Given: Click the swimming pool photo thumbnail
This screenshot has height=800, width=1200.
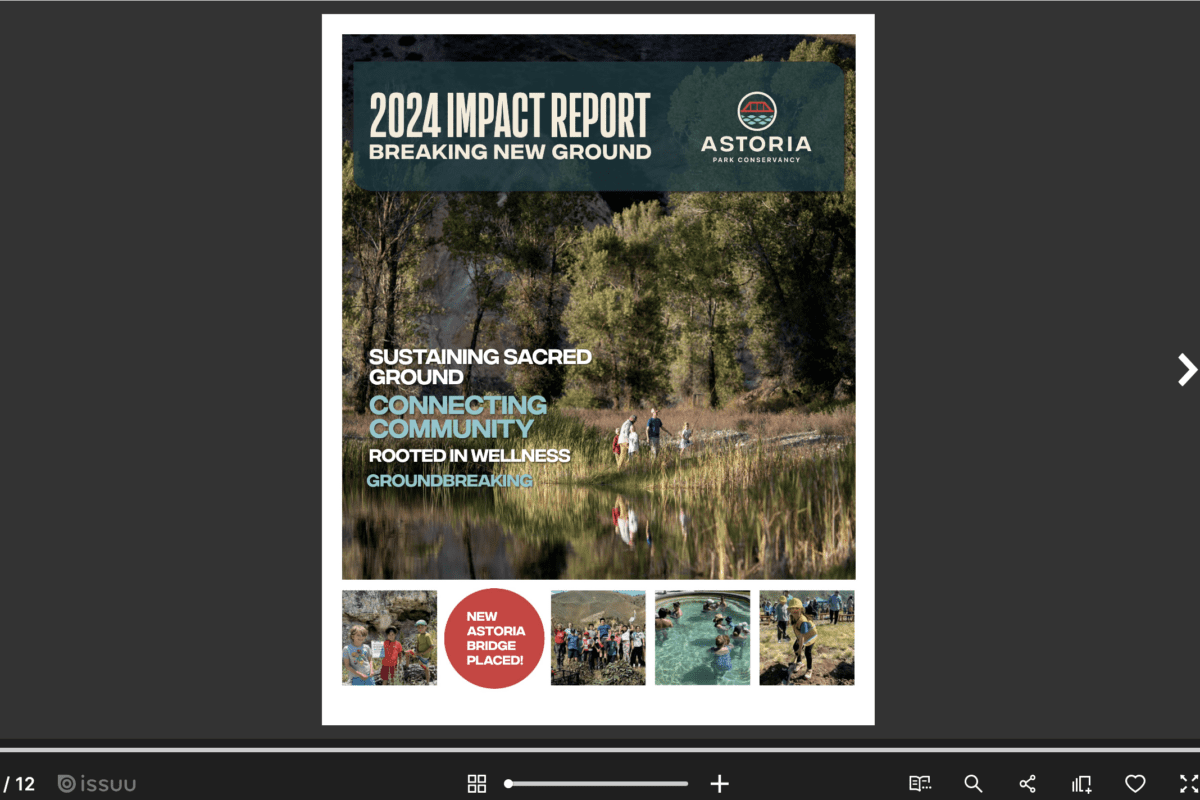Looking at the screenshot, I should click(x=702, y=638).
